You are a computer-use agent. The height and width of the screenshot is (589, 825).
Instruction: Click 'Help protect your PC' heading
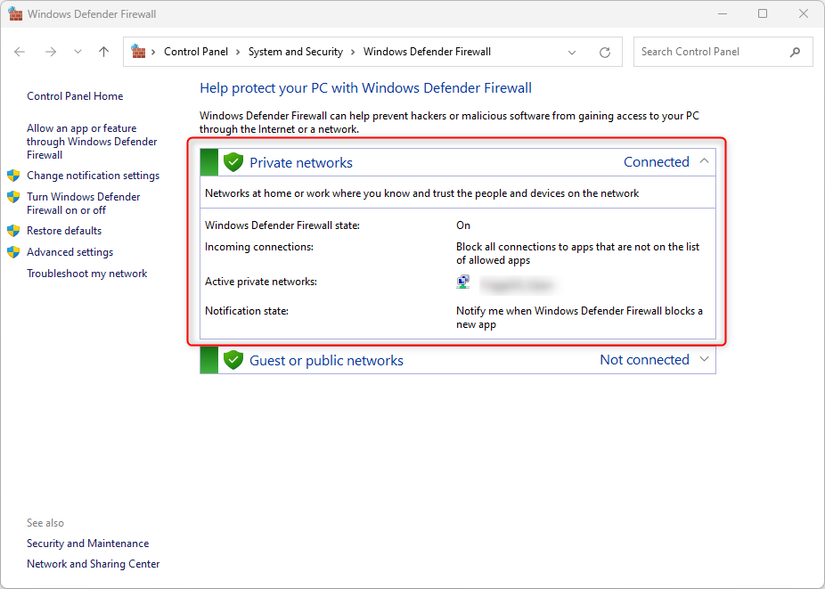[366, 88]
